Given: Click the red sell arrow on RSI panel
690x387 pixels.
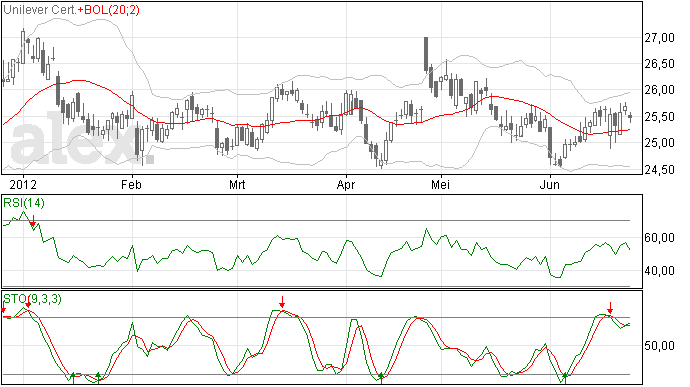Looking at the screenshot, I should [x=33, y=221].
